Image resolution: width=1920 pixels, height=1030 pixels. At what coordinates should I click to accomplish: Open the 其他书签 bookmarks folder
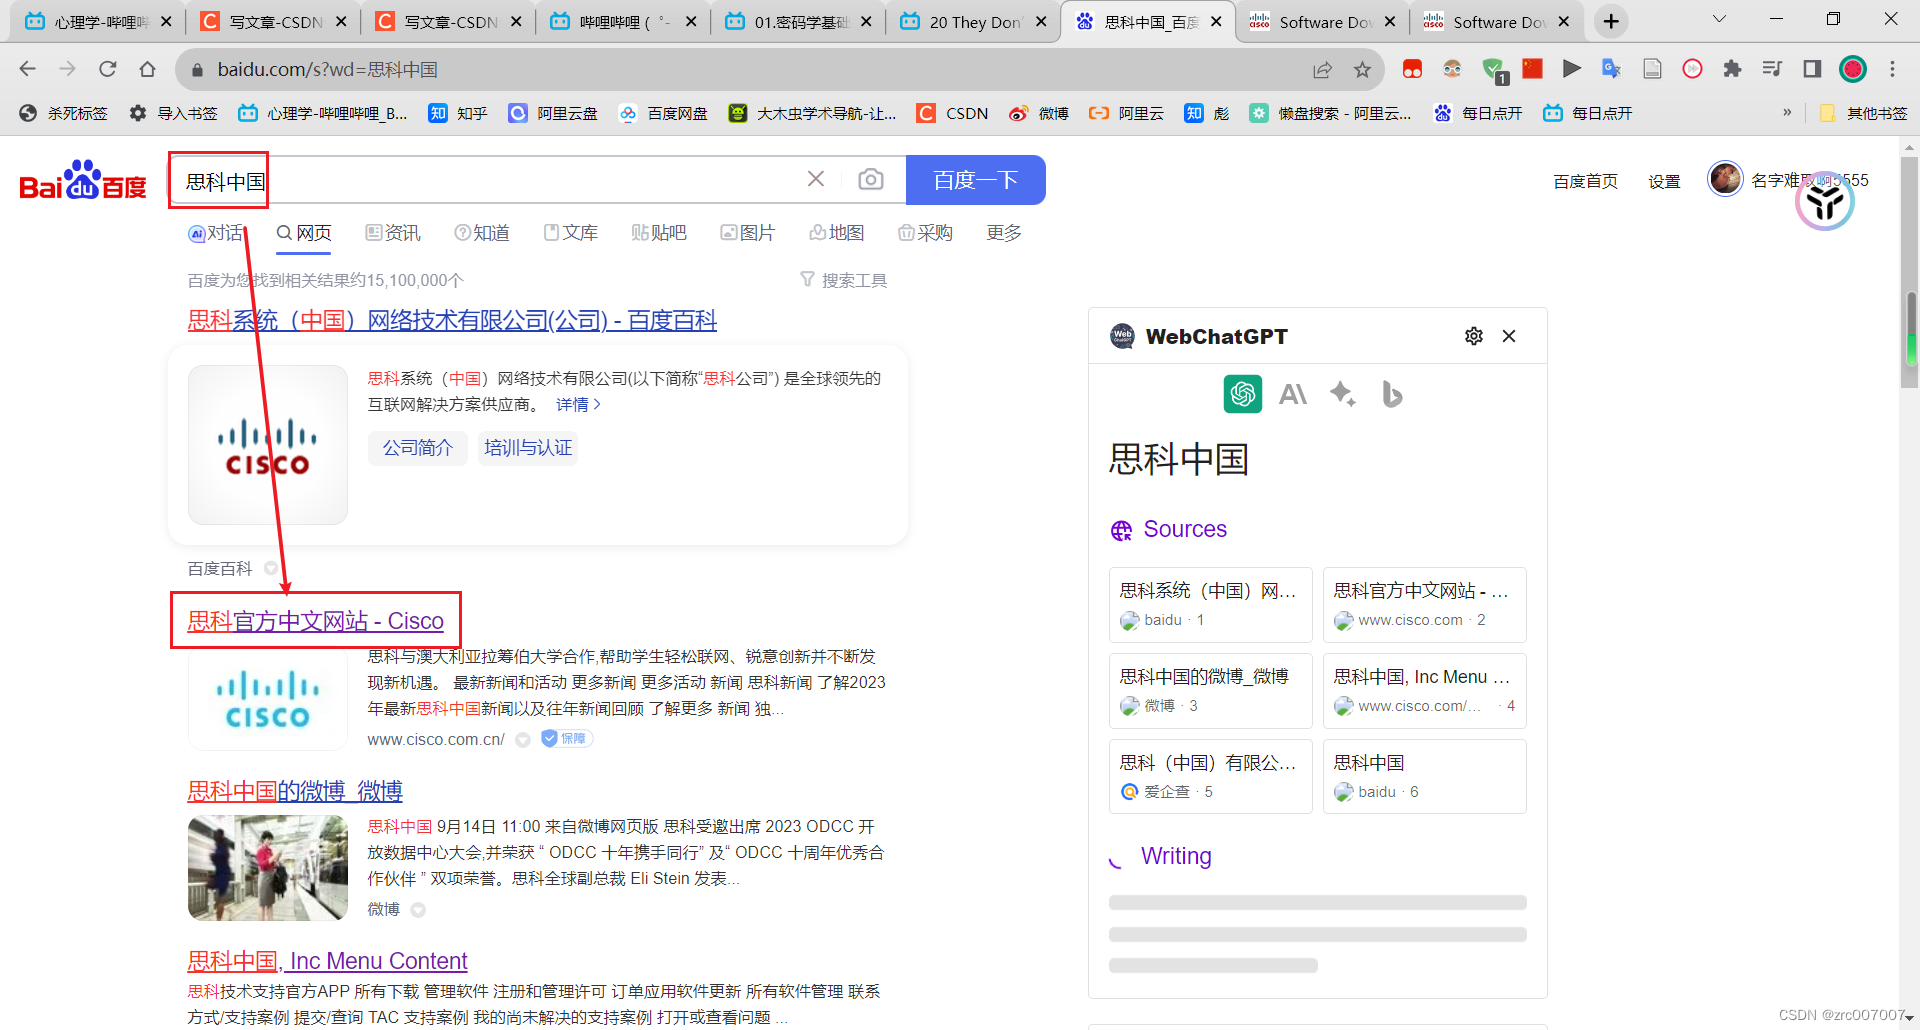tap(1863, 113)
